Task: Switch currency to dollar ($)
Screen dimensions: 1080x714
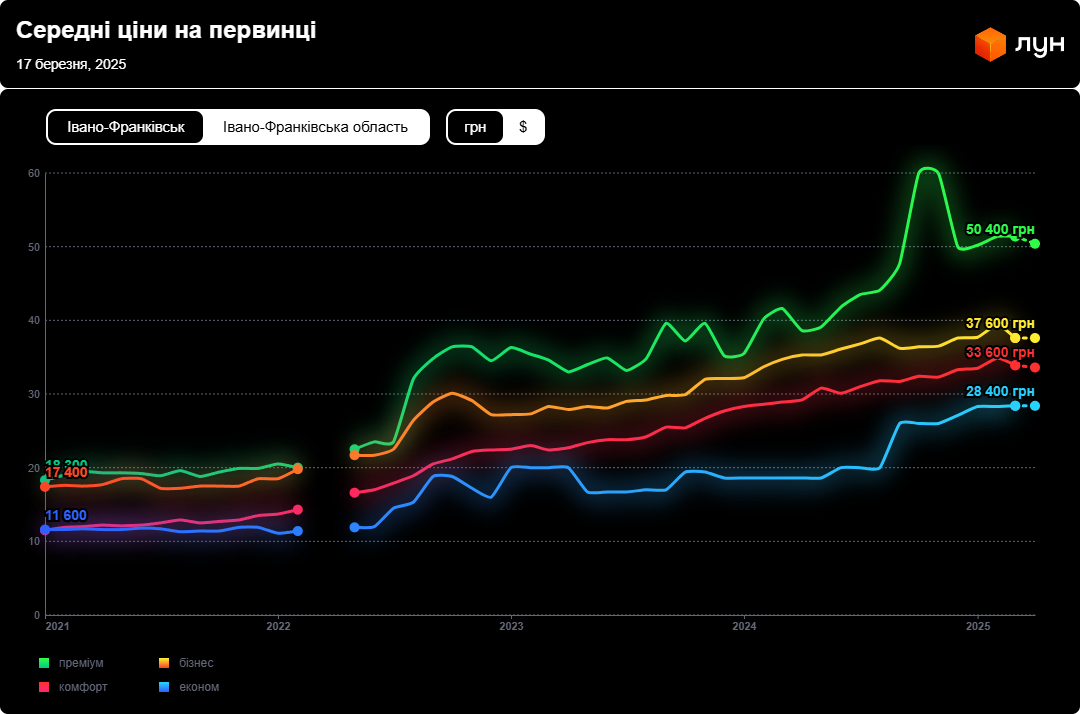Action: (523, 127)
